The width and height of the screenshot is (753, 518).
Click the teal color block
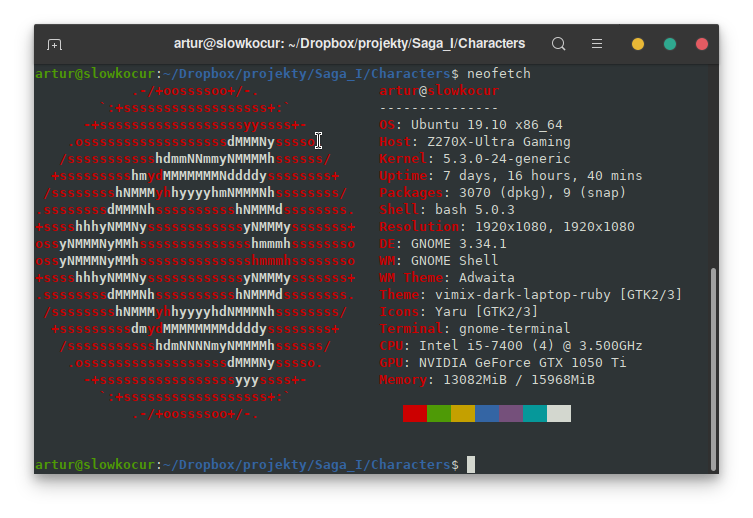[535, 413]
